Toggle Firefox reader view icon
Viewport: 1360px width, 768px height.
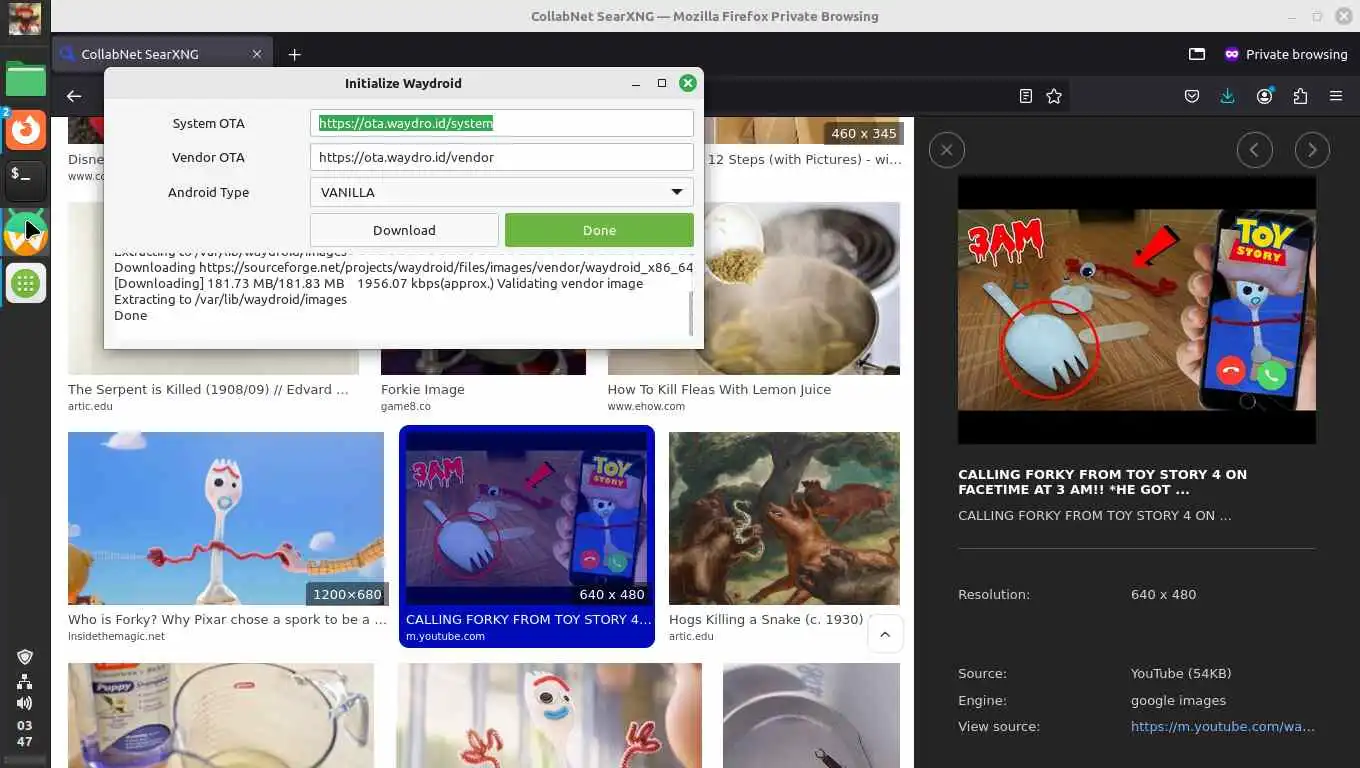(x=1025, y=96)
